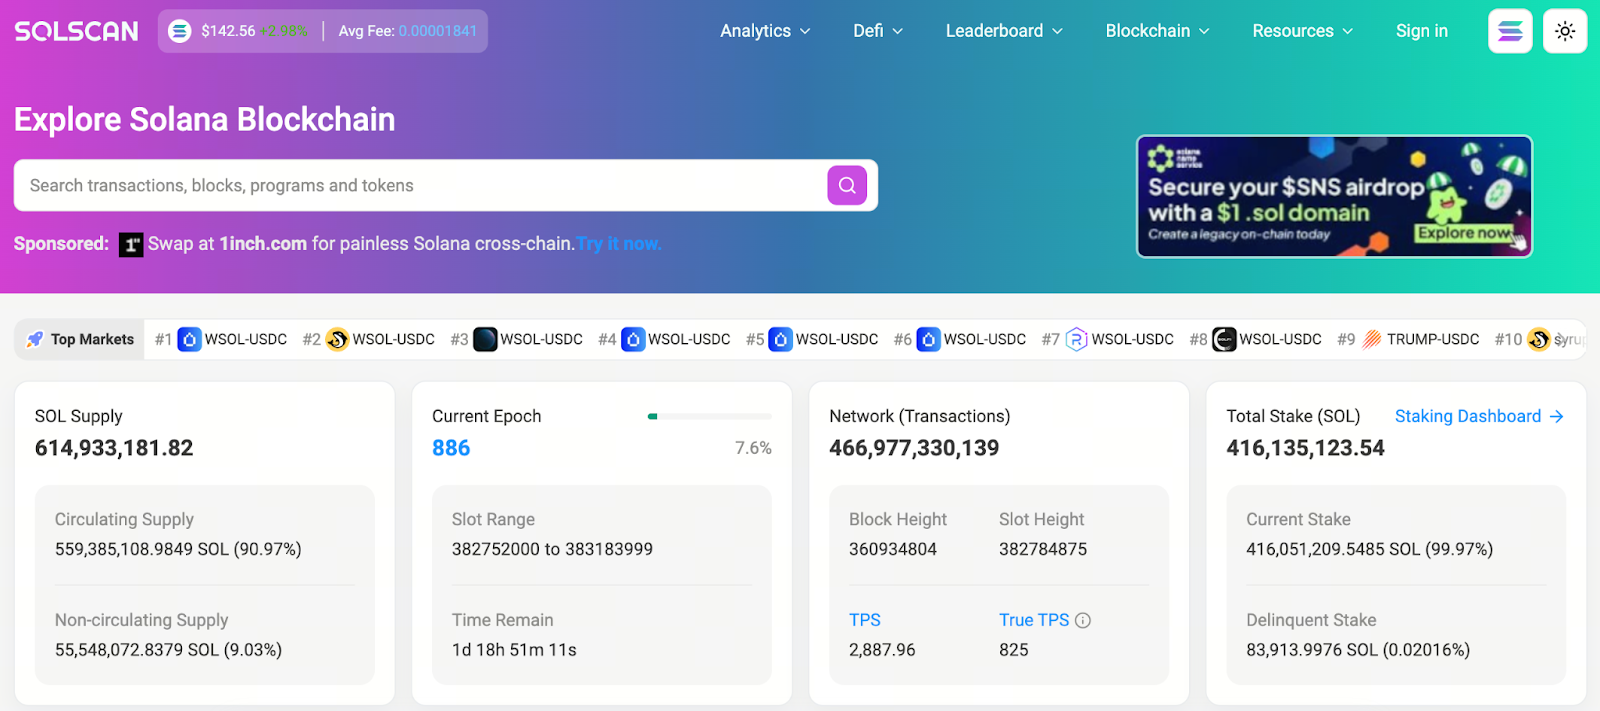The height and width of the screenshot is (711, 1600).
Task: Click the Sign in link
Action: [1421, 31]
